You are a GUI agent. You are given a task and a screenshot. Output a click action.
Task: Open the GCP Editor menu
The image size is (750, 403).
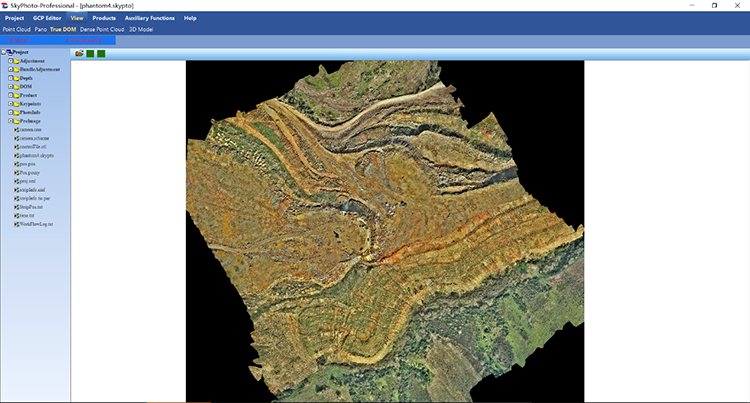[47, 18]
